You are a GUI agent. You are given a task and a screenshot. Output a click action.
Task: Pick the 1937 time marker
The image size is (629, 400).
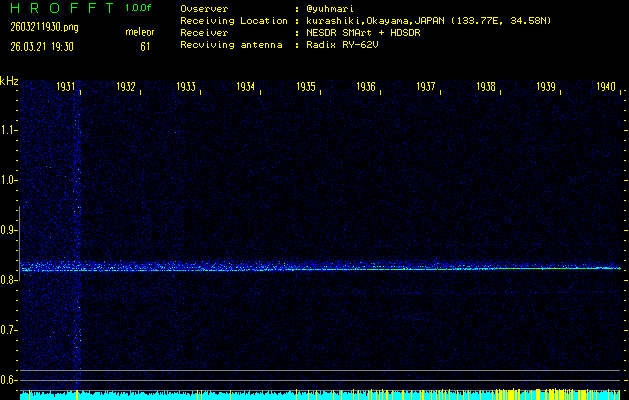(x=426, y=88)
